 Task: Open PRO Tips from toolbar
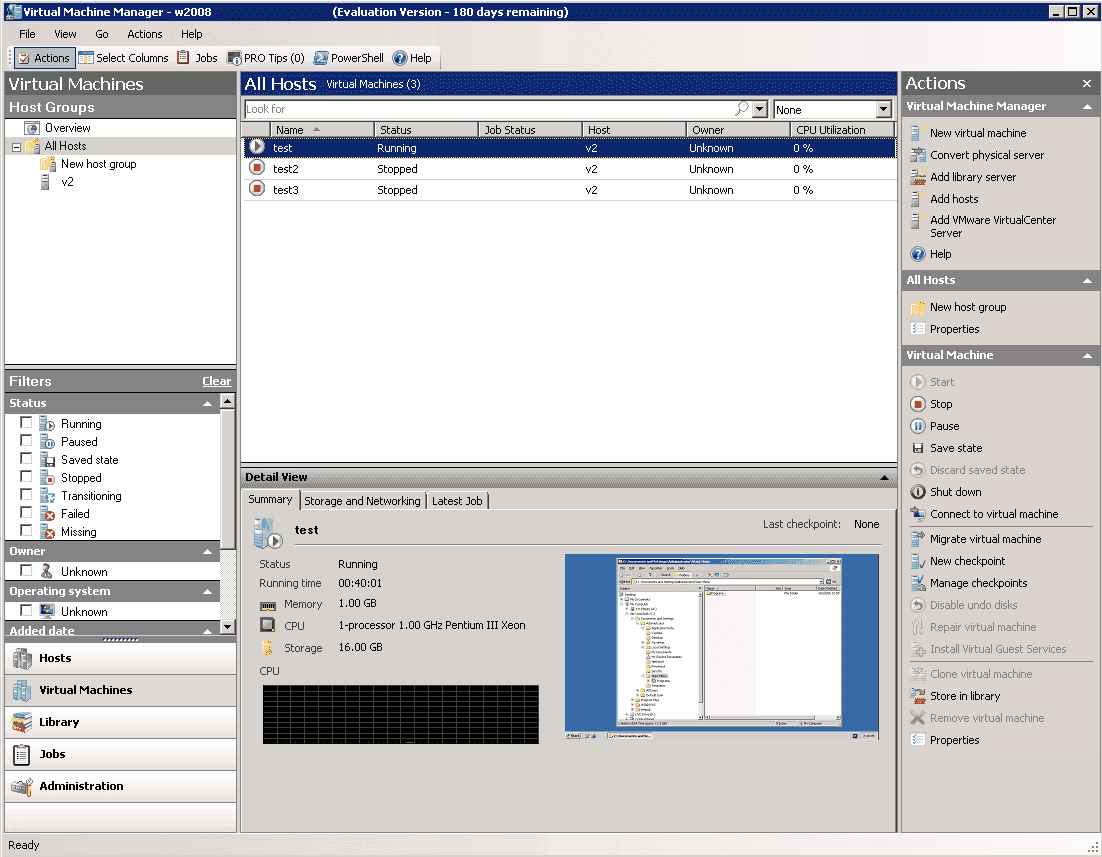pyautogui.click(x=266, y=58)
